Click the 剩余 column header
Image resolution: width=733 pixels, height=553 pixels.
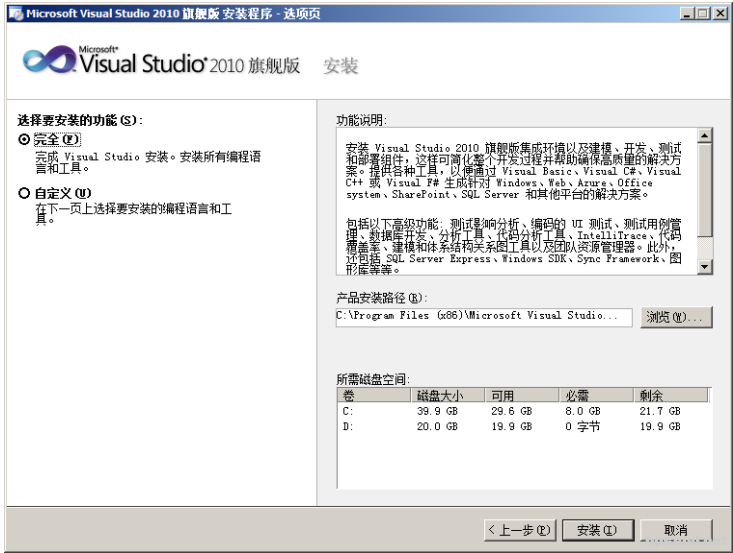pos(671,395)
